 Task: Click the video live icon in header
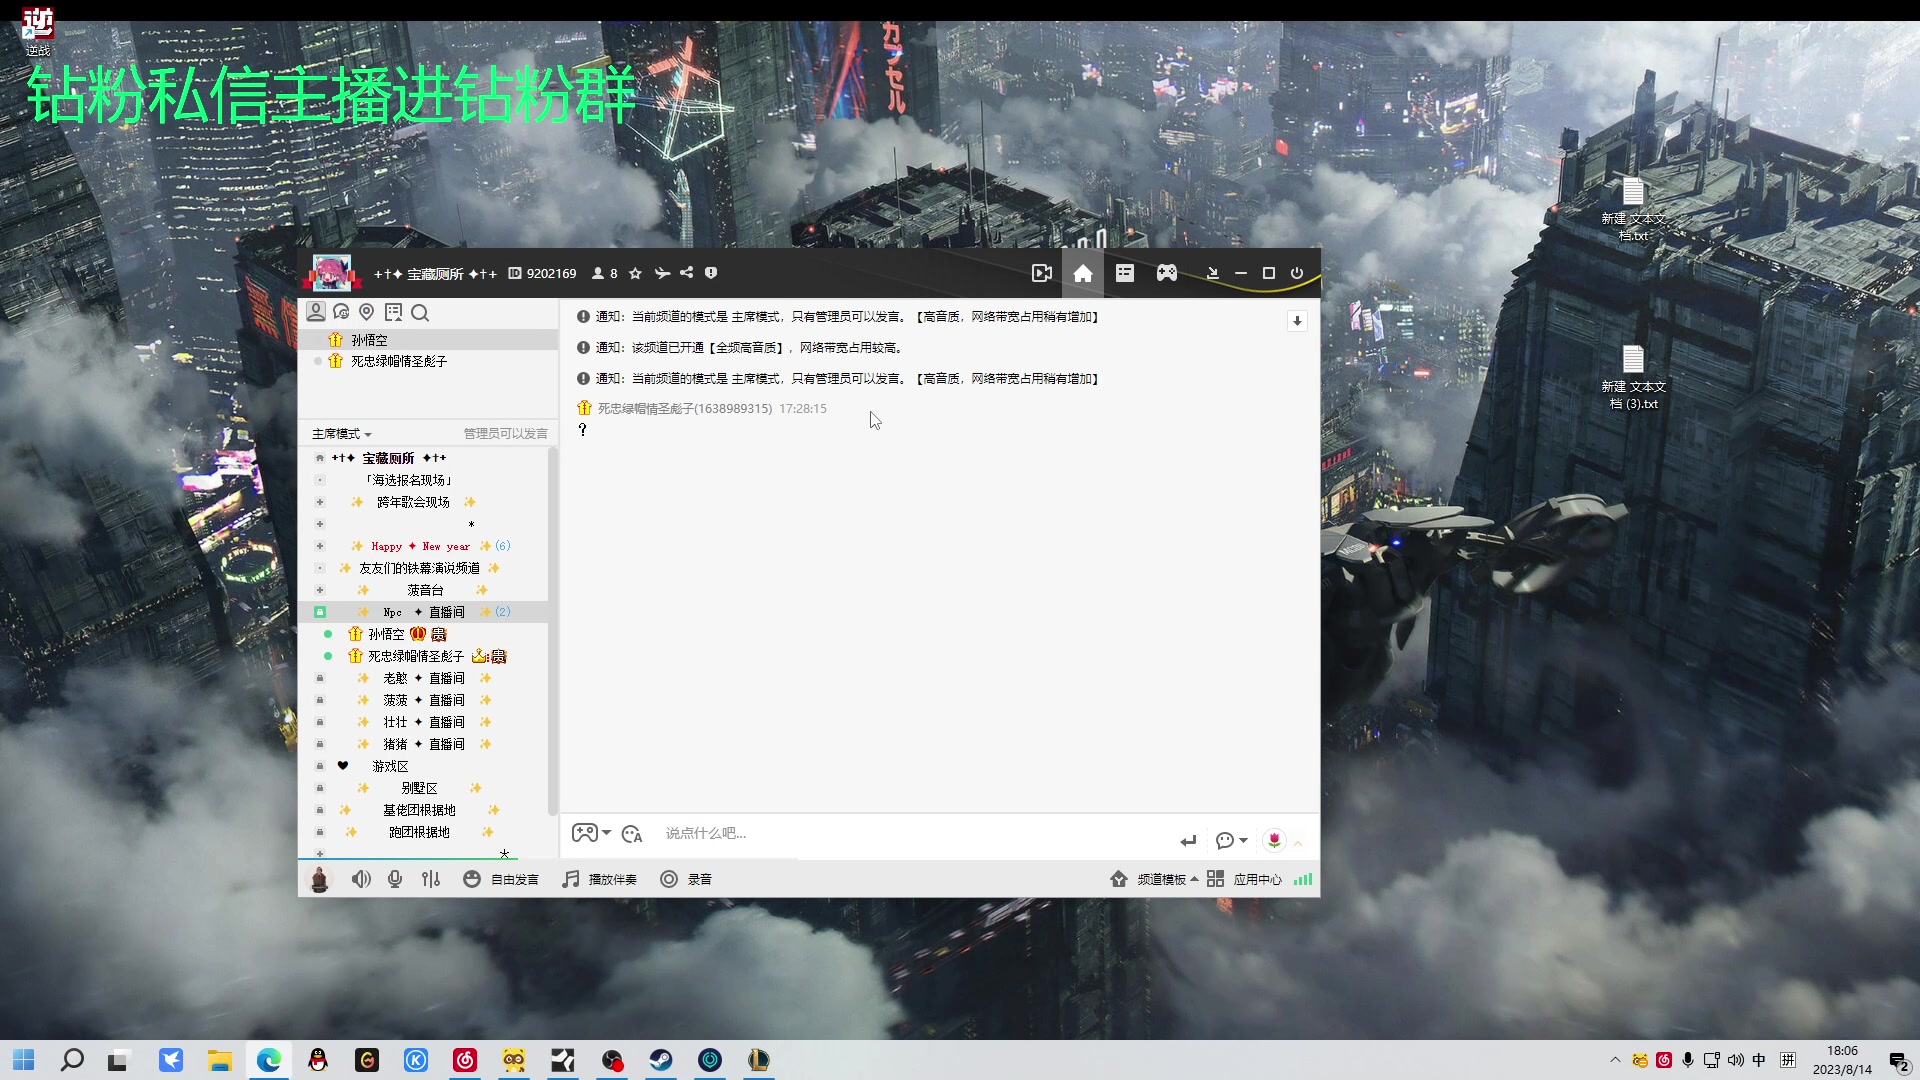tap(1041, 273)
